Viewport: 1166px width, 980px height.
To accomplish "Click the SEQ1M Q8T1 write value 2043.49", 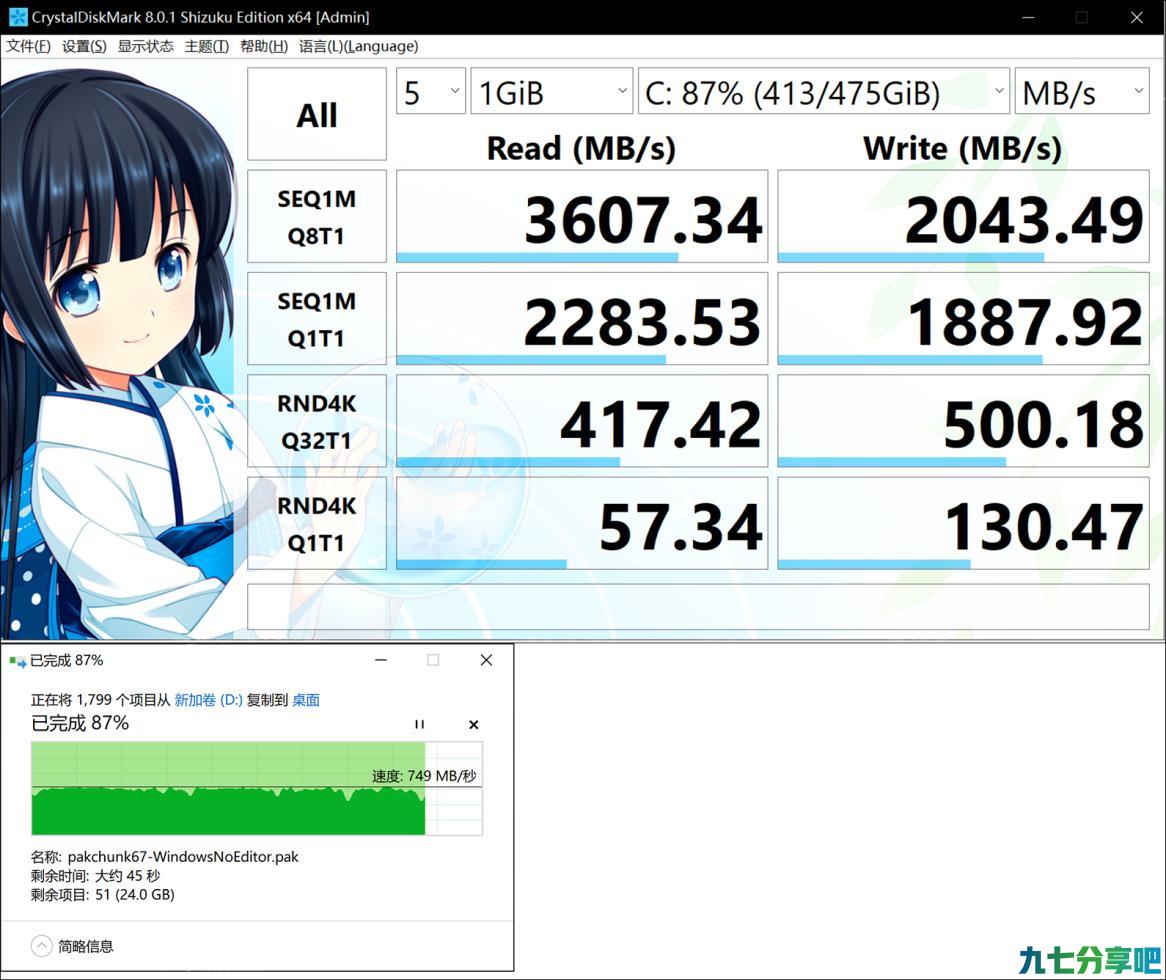I will click(x=964, y=216).
